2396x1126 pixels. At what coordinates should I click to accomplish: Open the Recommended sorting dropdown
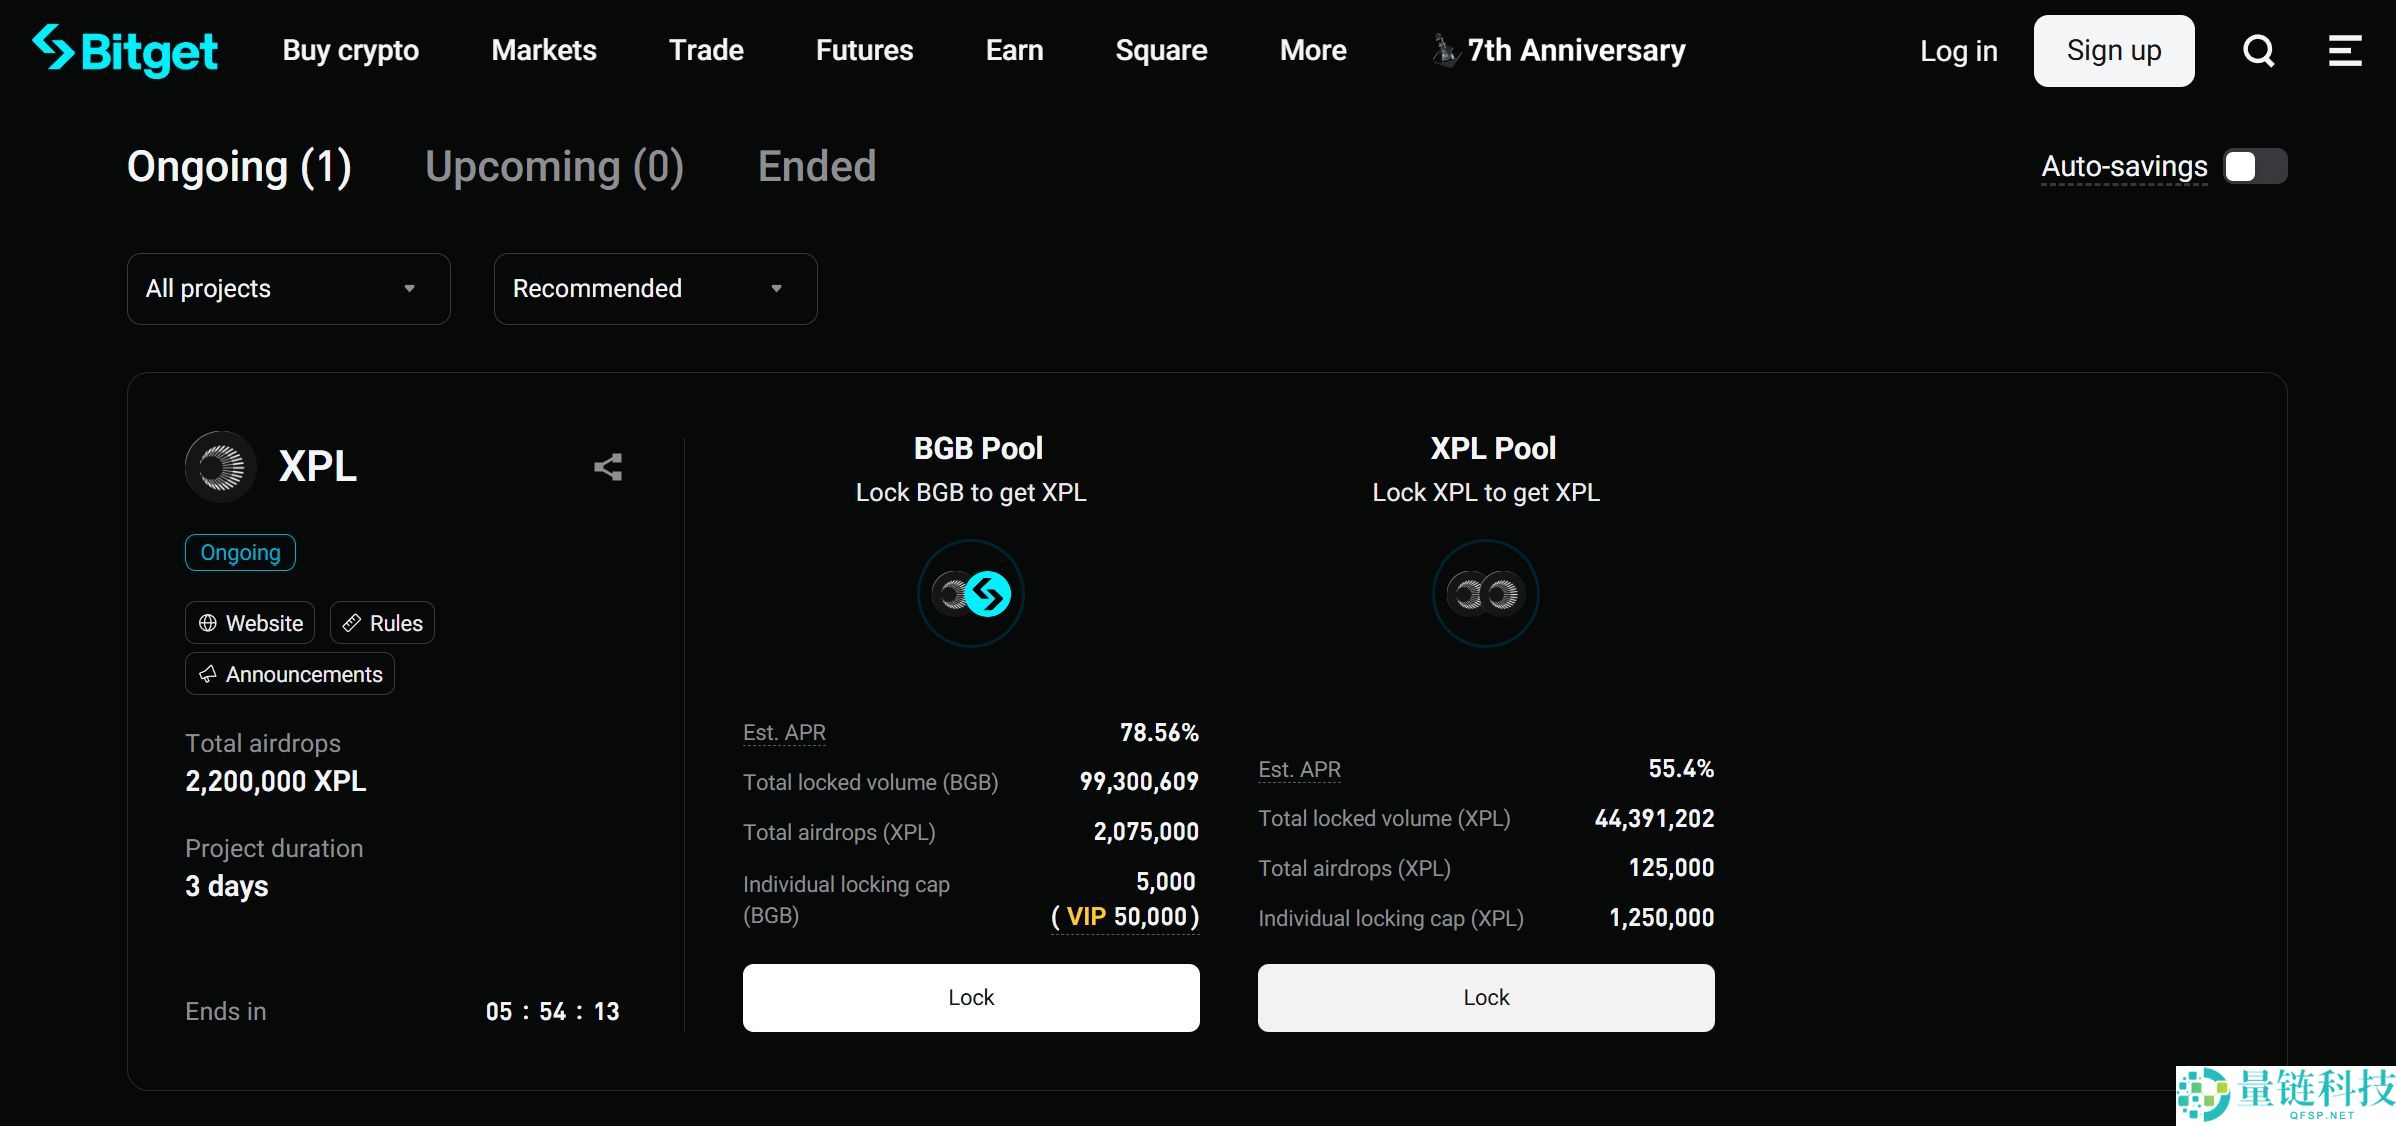click(x=655, y=289)
